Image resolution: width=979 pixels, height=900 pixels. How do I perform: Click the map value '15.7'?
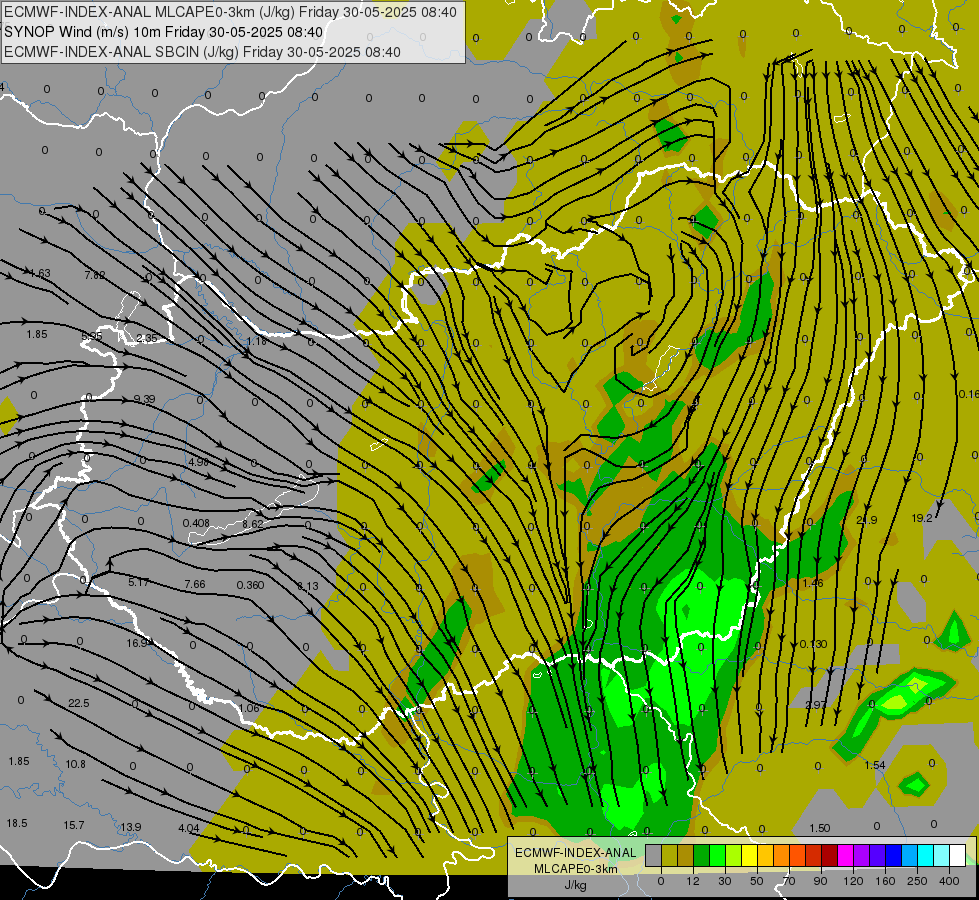[74, 825]
